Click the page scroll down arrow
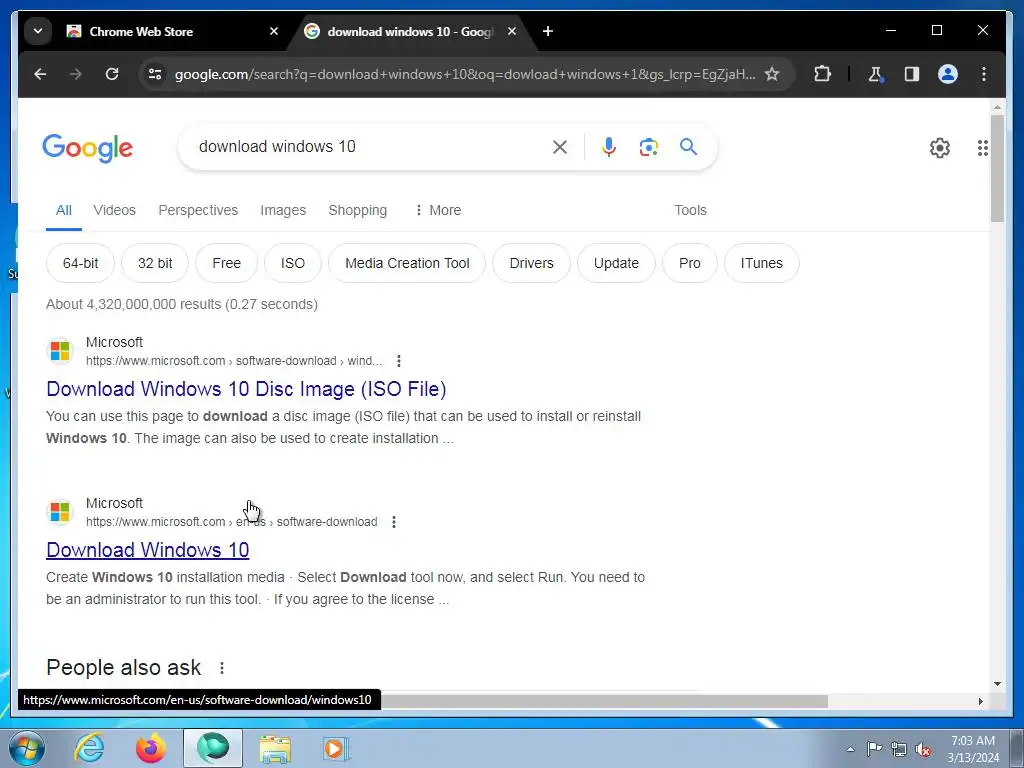The image size is (1024, 768). click(997, 684)
